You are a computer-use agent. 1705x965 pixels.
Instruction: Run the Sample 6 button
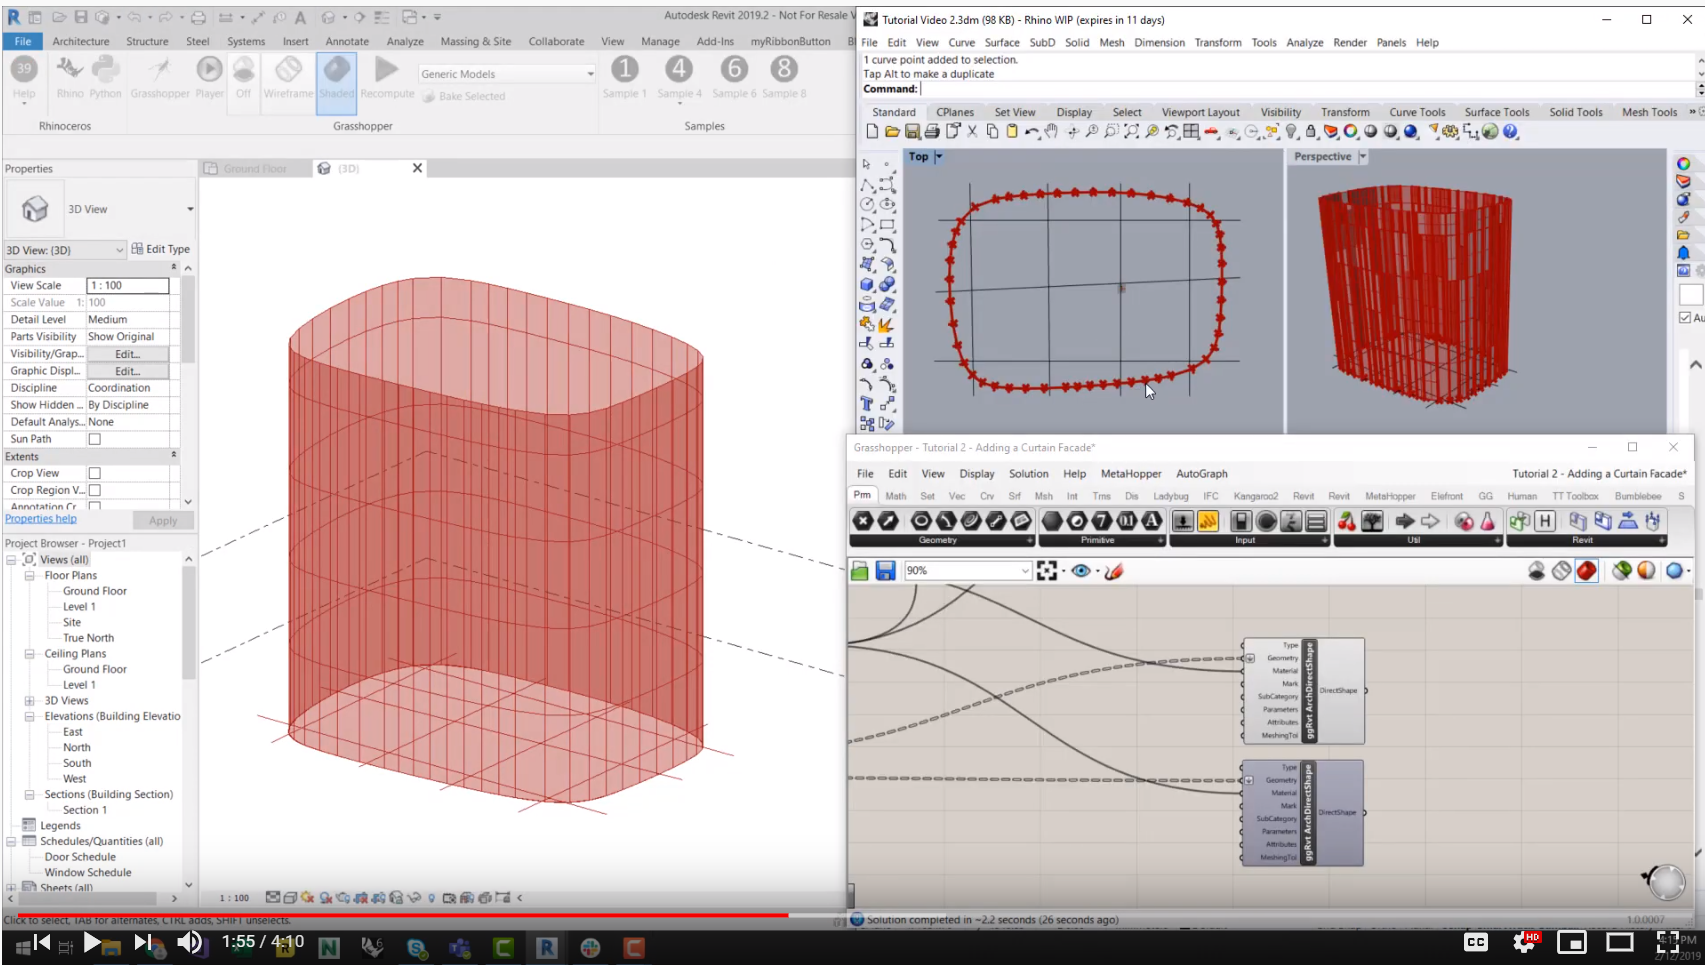coord(734,78)
